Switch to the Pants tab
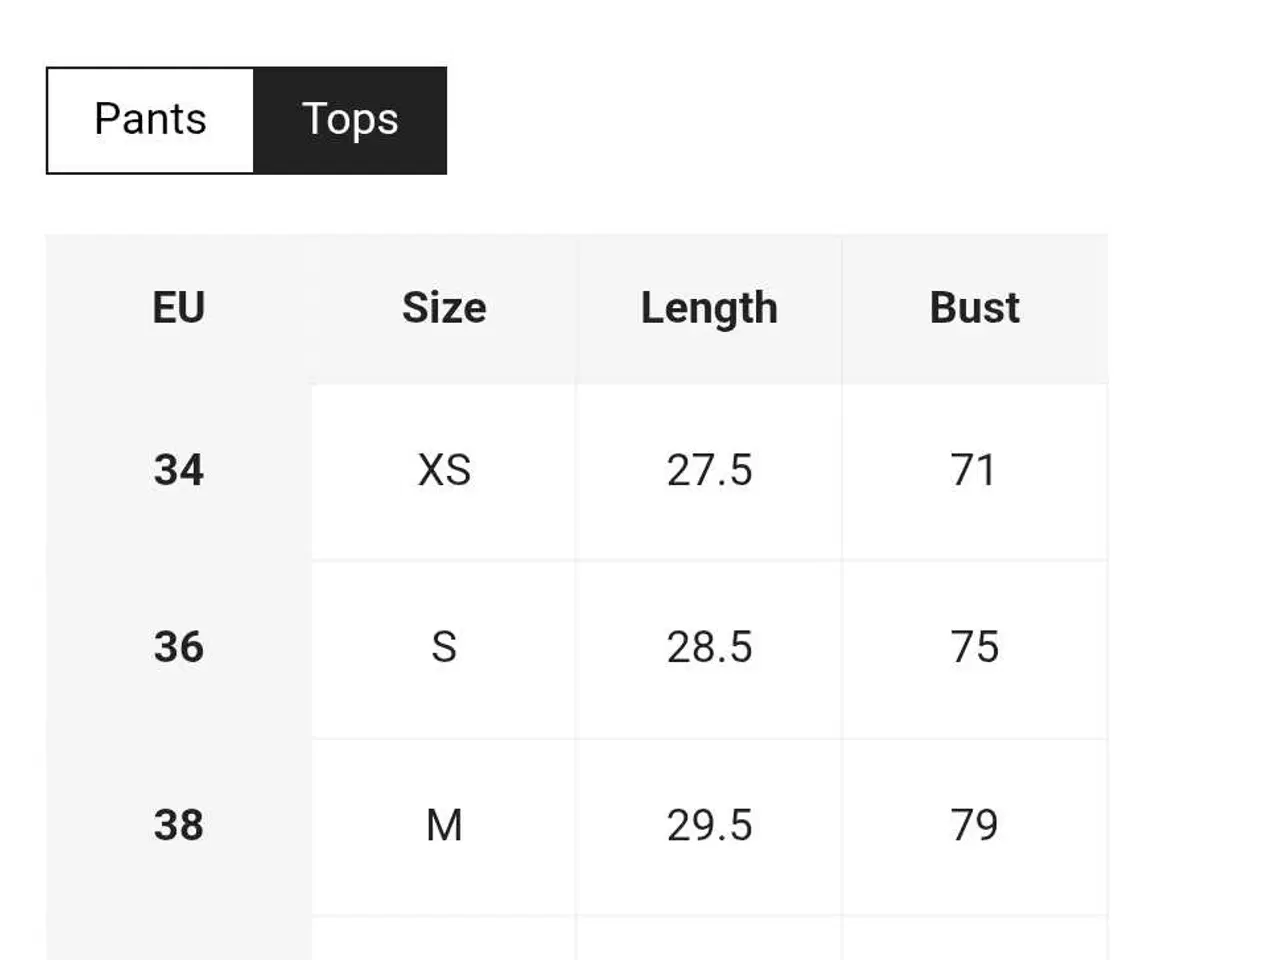 click(150, 120)
